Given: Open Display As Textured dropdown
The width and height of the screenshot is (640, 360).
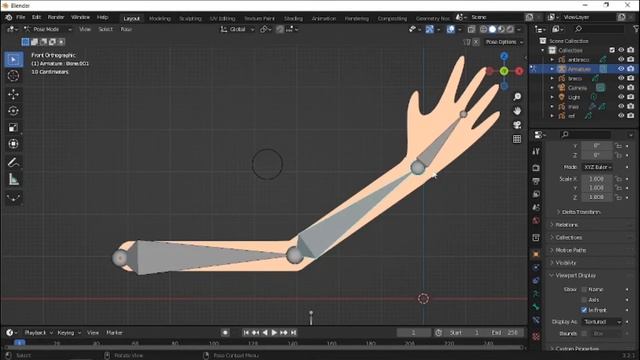Looking at the screenshot, I should click(602, 322).
